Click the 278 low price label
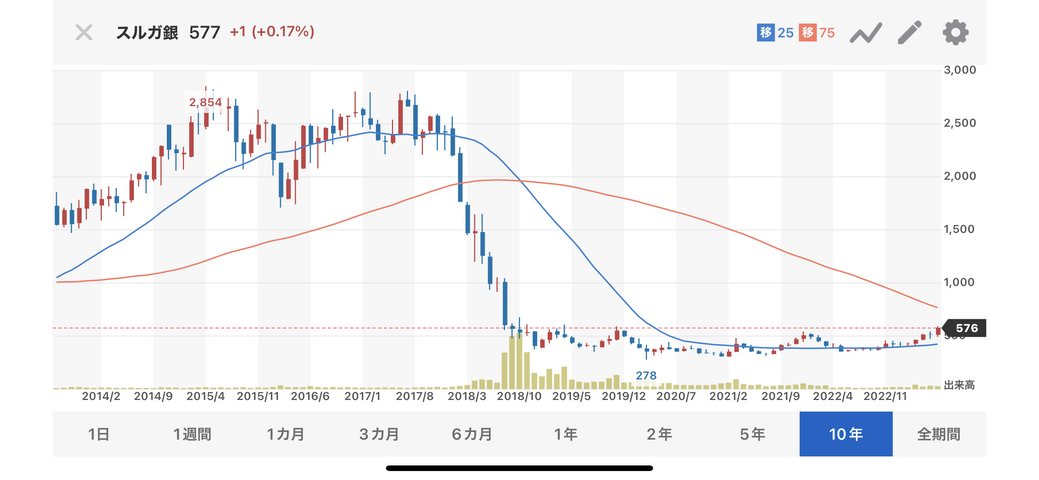 646,375
